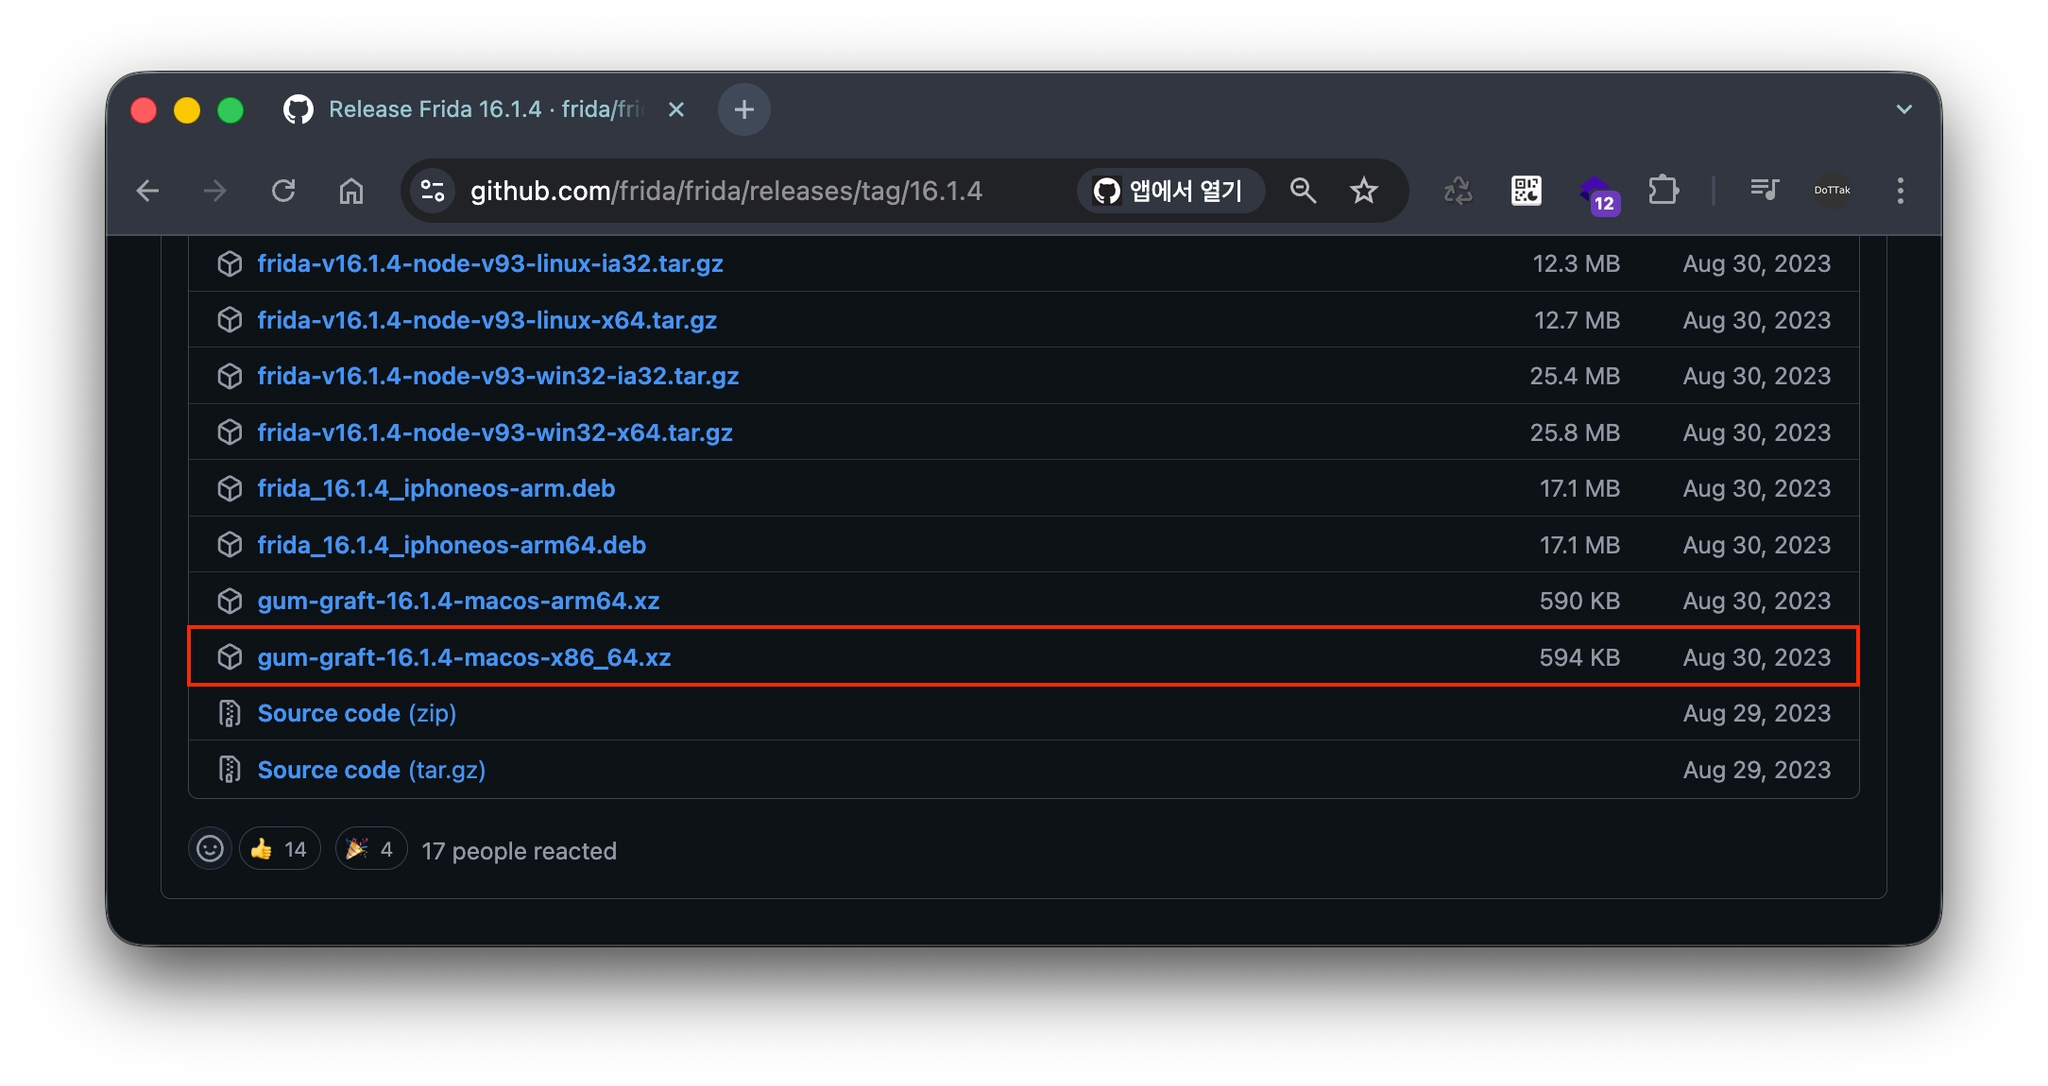Open the Extensions puzzle icon
This screenshot has height=1086, width=2048.
click(x=1663, y=190)
